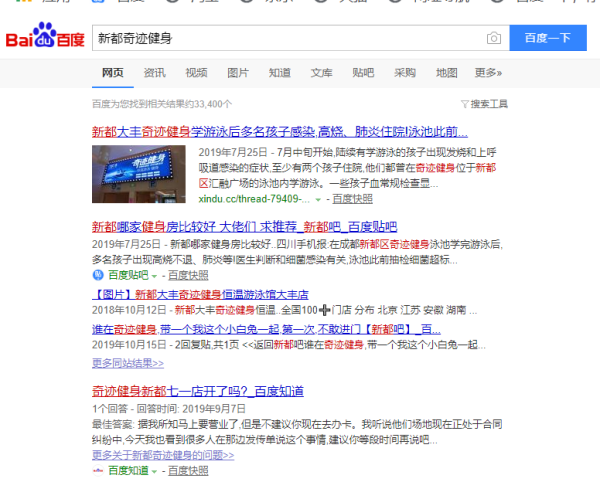Click the xindu.cc/thread-79409 URL
The image size is (600, 482).
pos(254,199)
